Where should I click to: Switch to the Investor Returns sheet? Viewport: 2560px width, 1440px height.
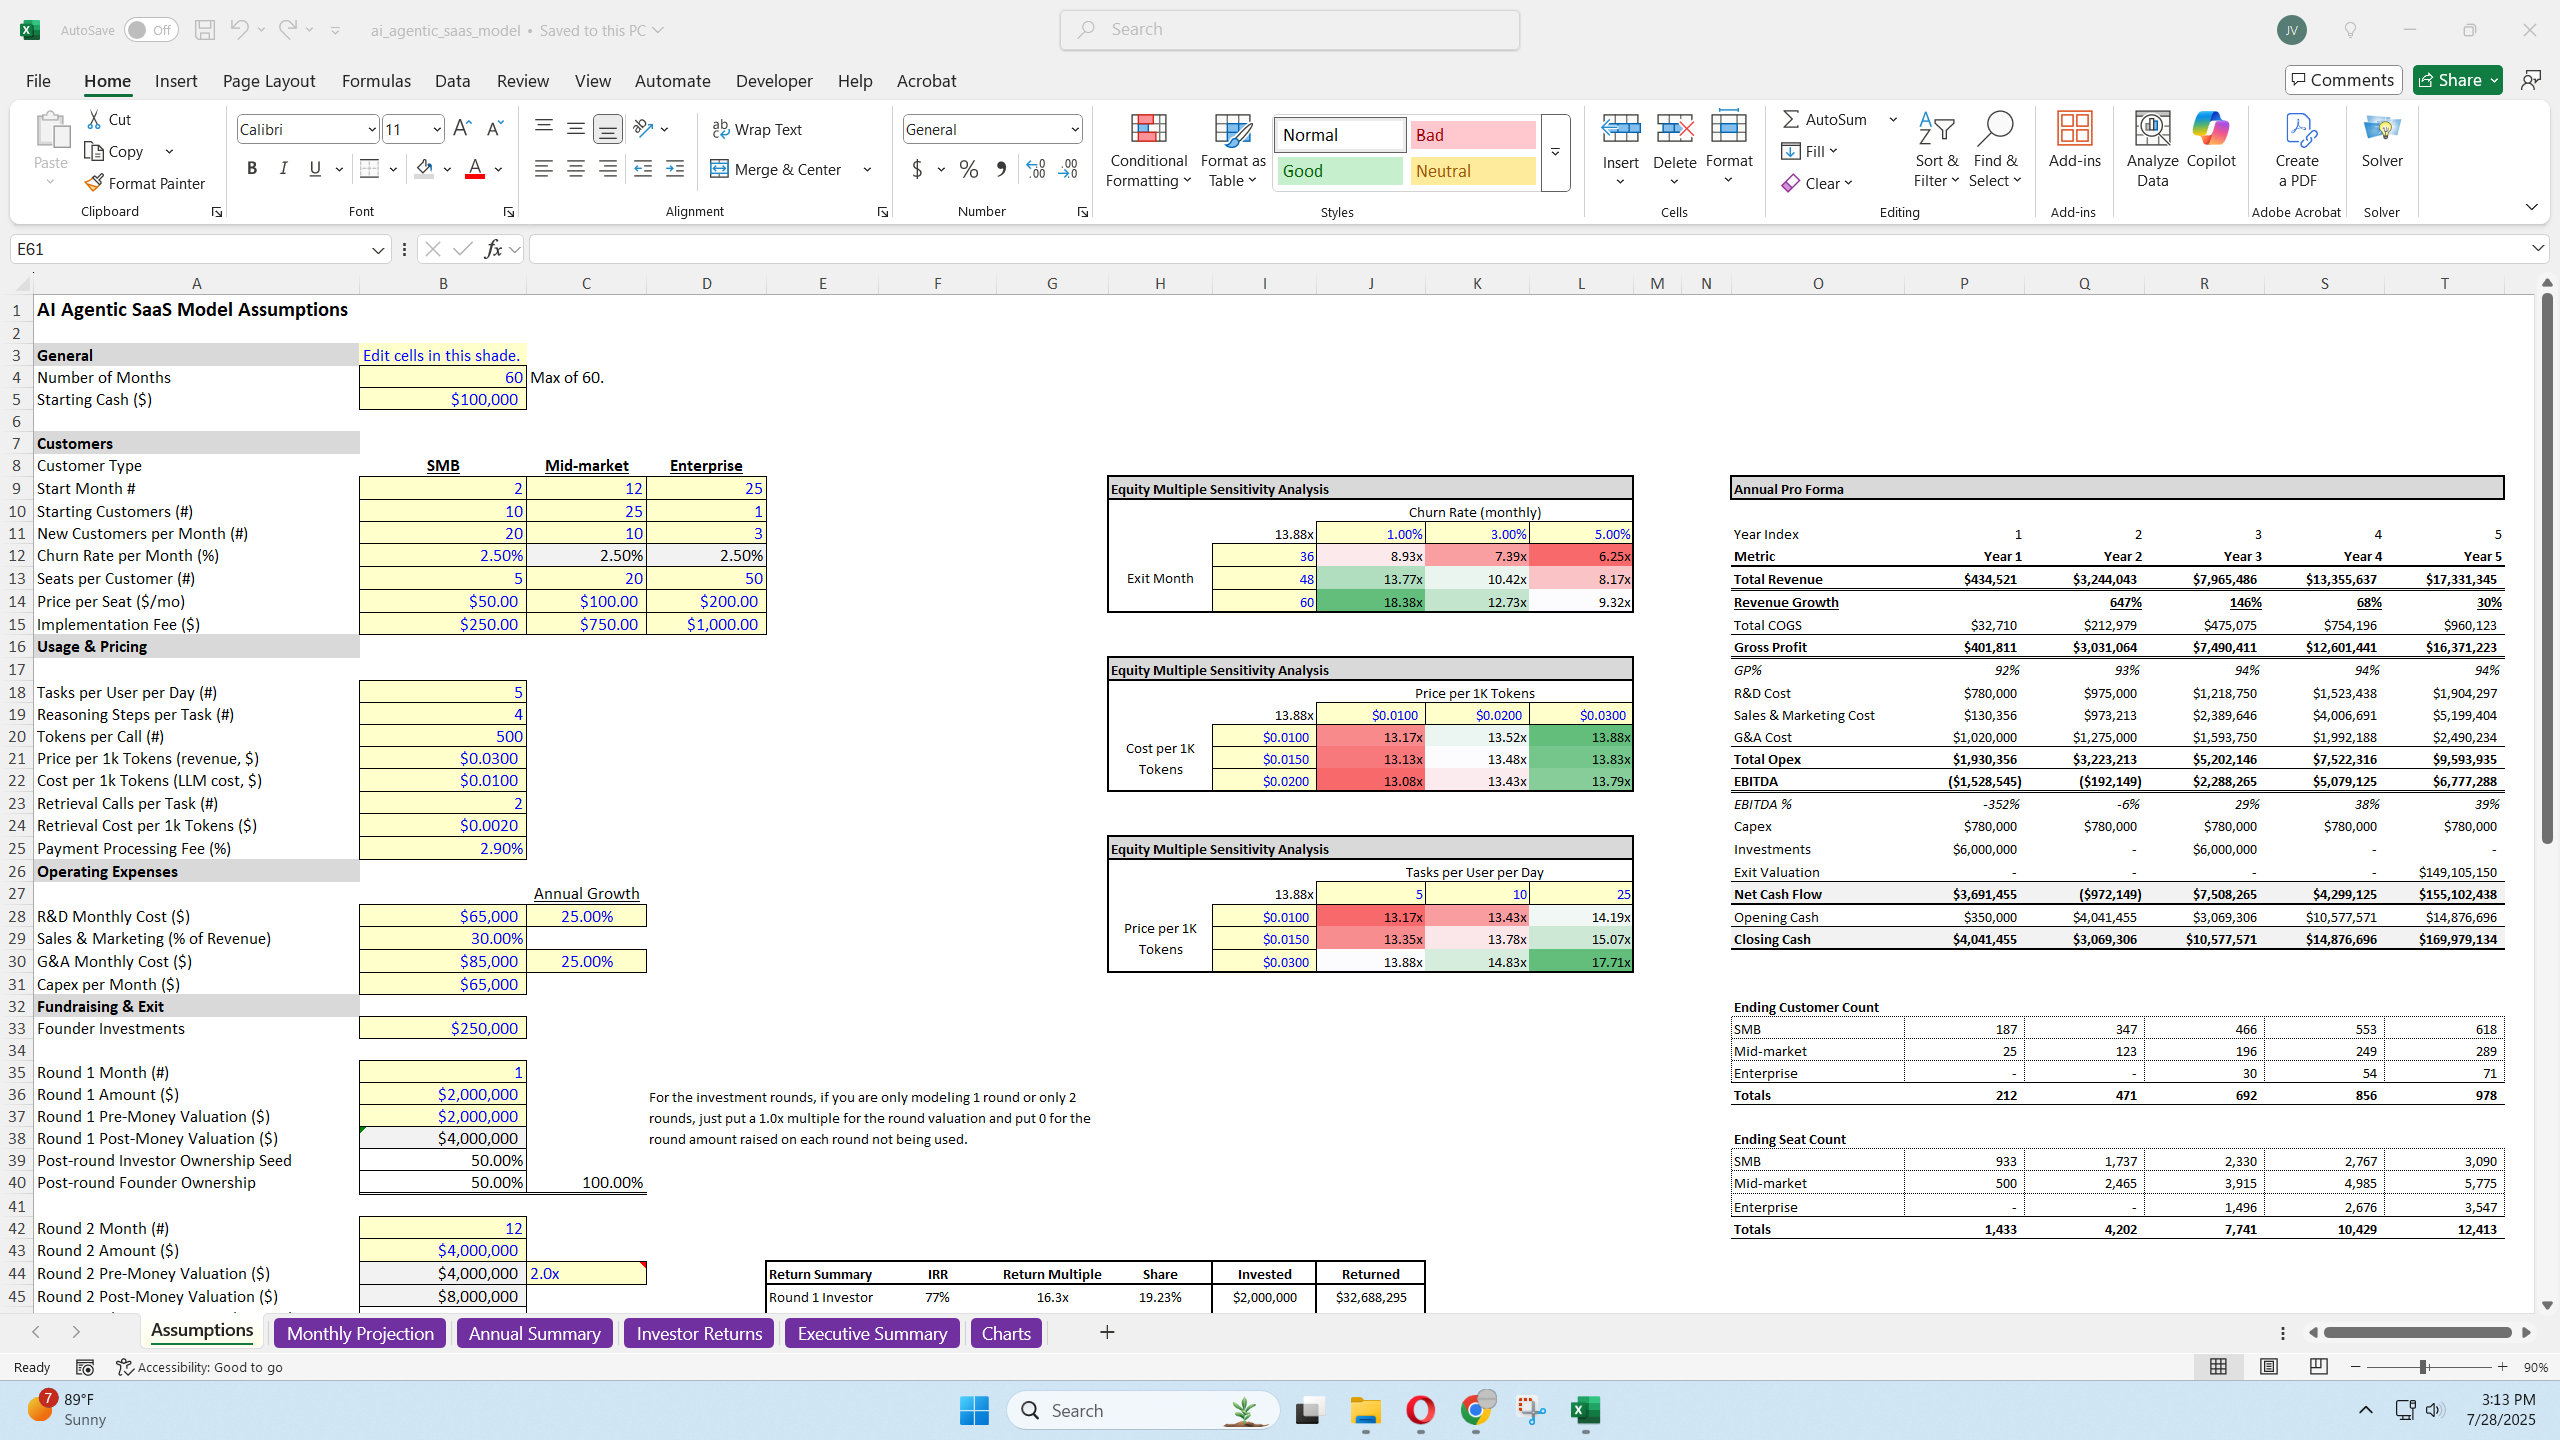698,1333
